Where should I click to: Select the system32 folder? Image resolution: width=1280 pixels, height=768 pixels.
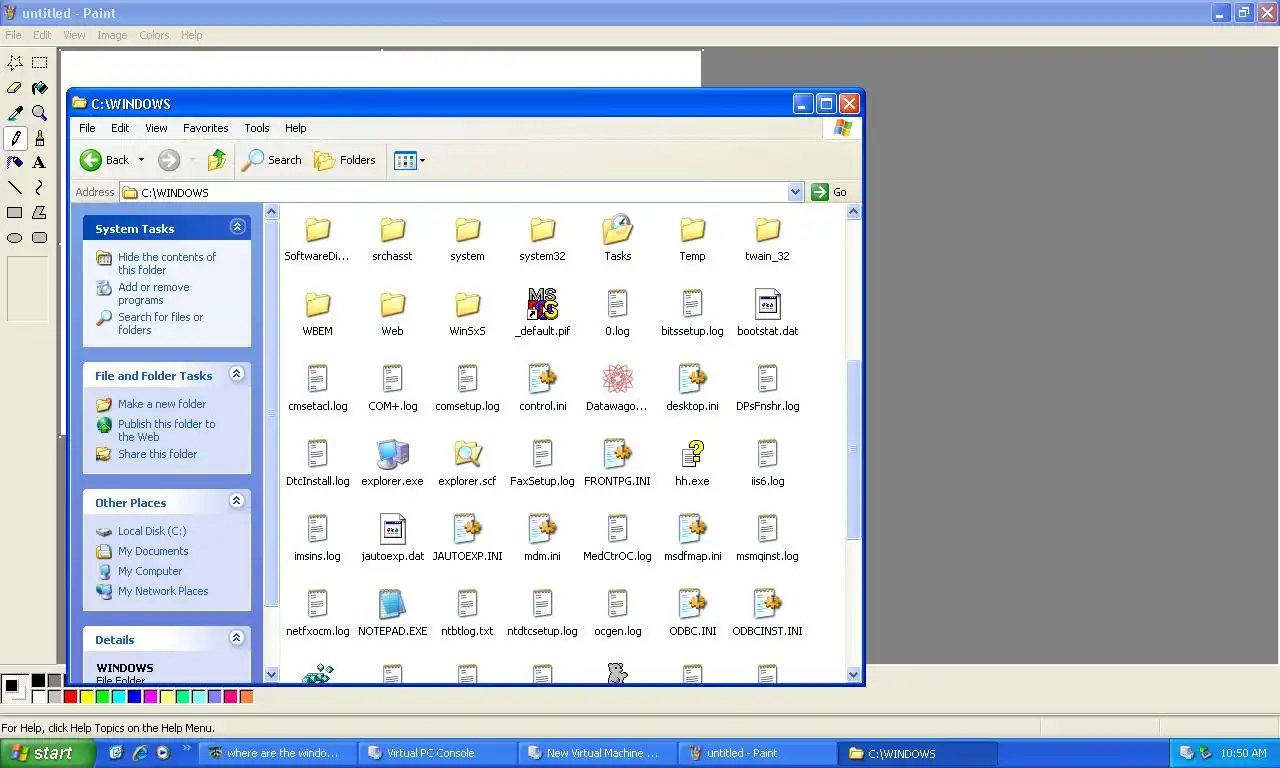click(542, 239)
